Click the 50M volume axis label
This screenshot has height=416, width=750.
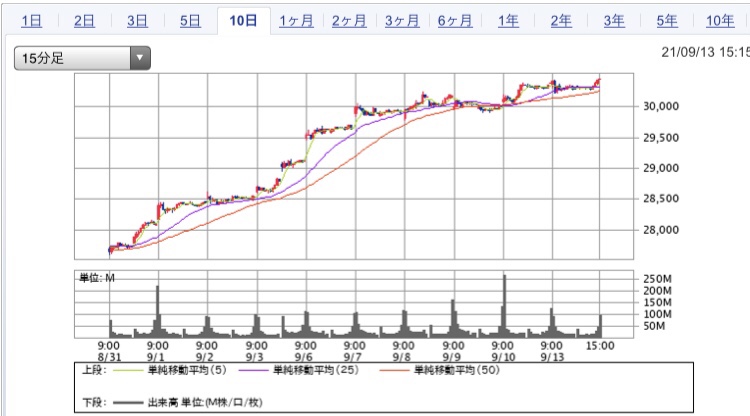tap(654, 326)
